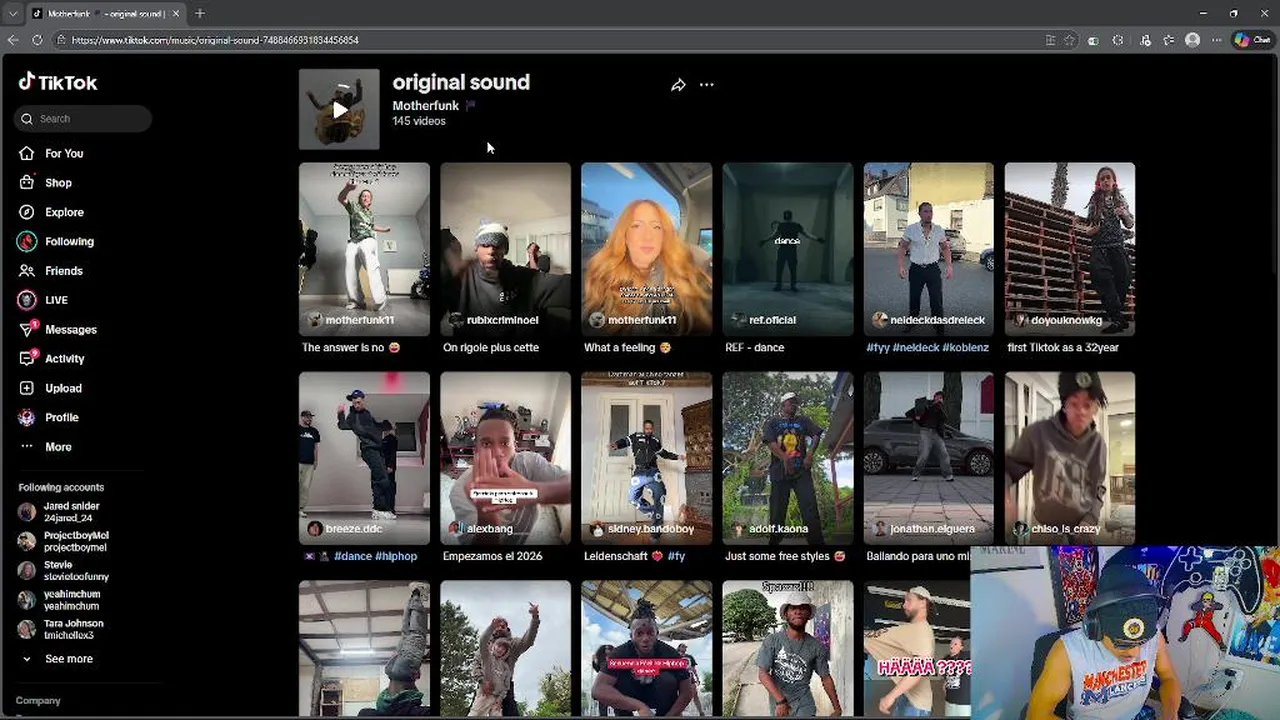This screenshot has width=1280, height=720.
Task: Click the Company footer heading
Action: pos(38,701)
